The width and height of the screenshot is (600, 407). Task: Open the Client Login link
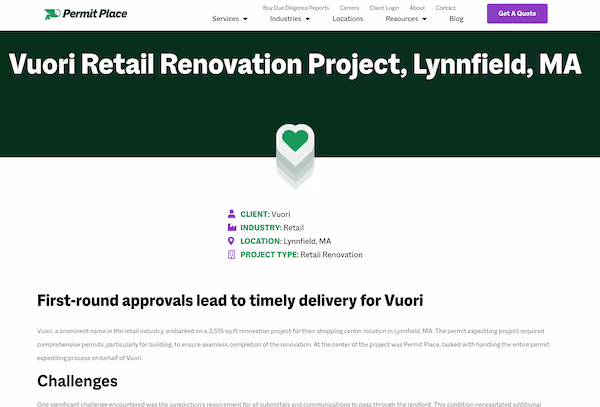[384, 8]
